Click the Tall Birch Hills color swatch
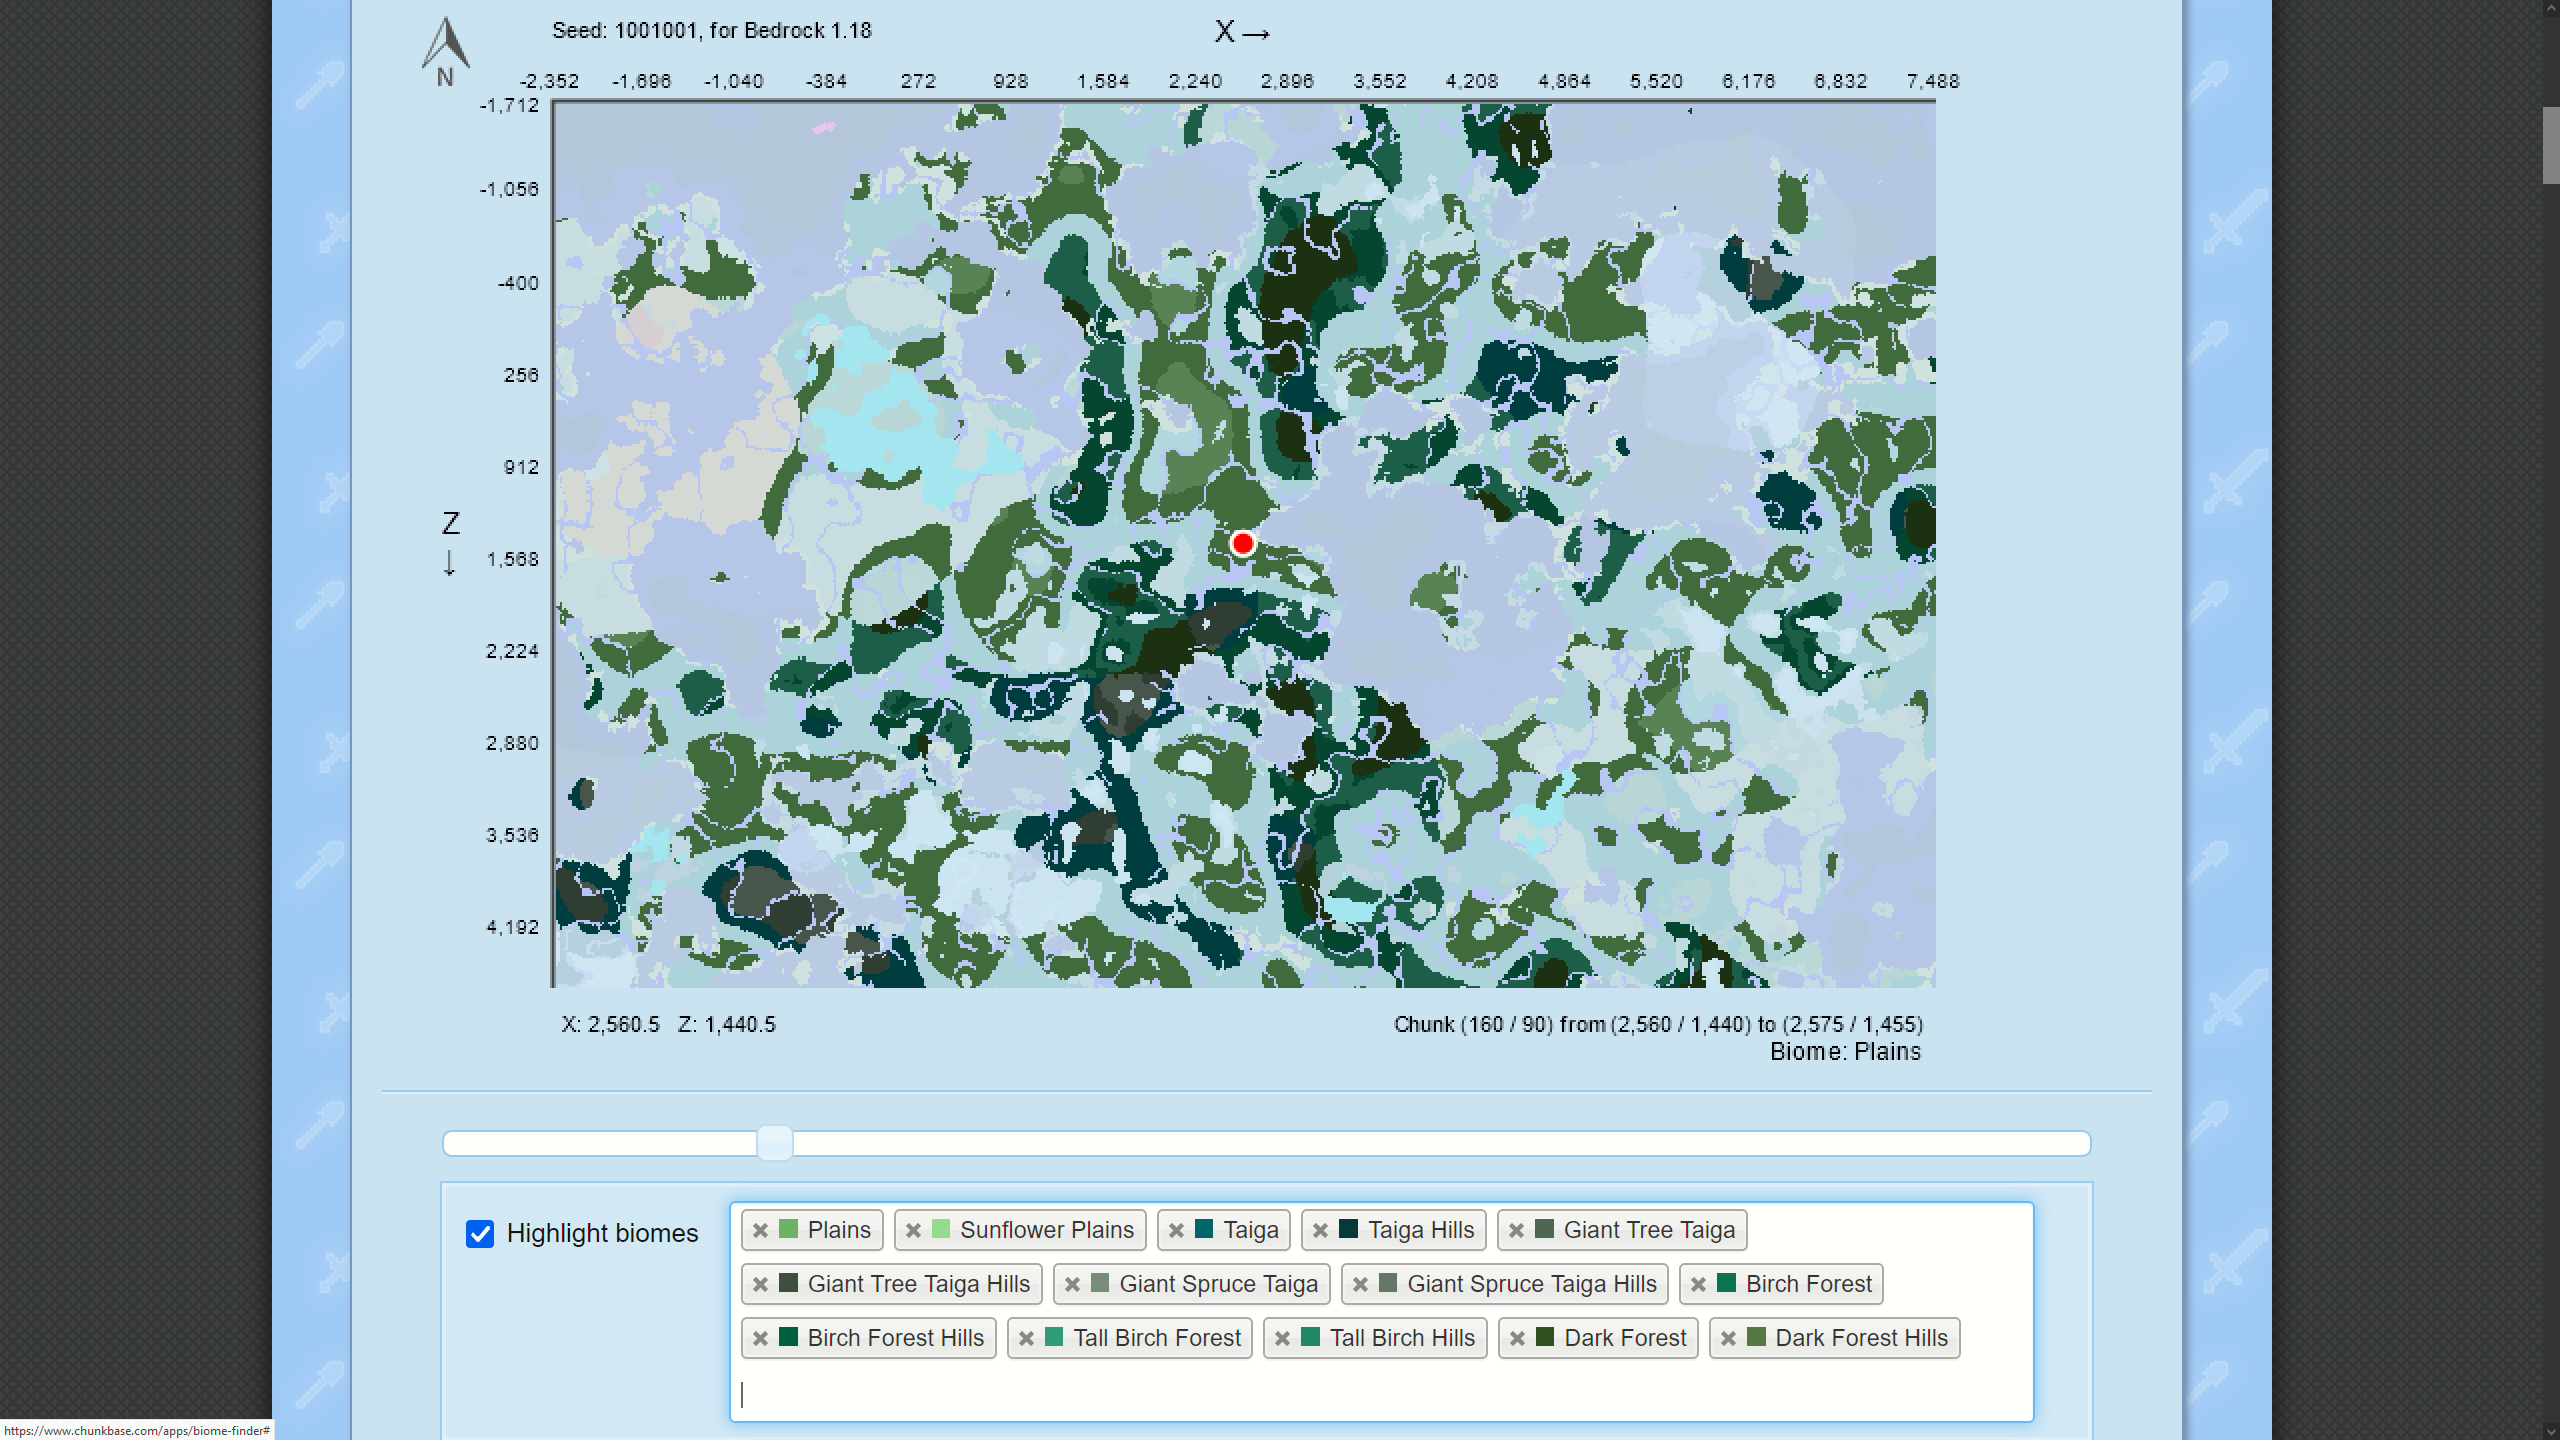 [x=1310, y=1338]
